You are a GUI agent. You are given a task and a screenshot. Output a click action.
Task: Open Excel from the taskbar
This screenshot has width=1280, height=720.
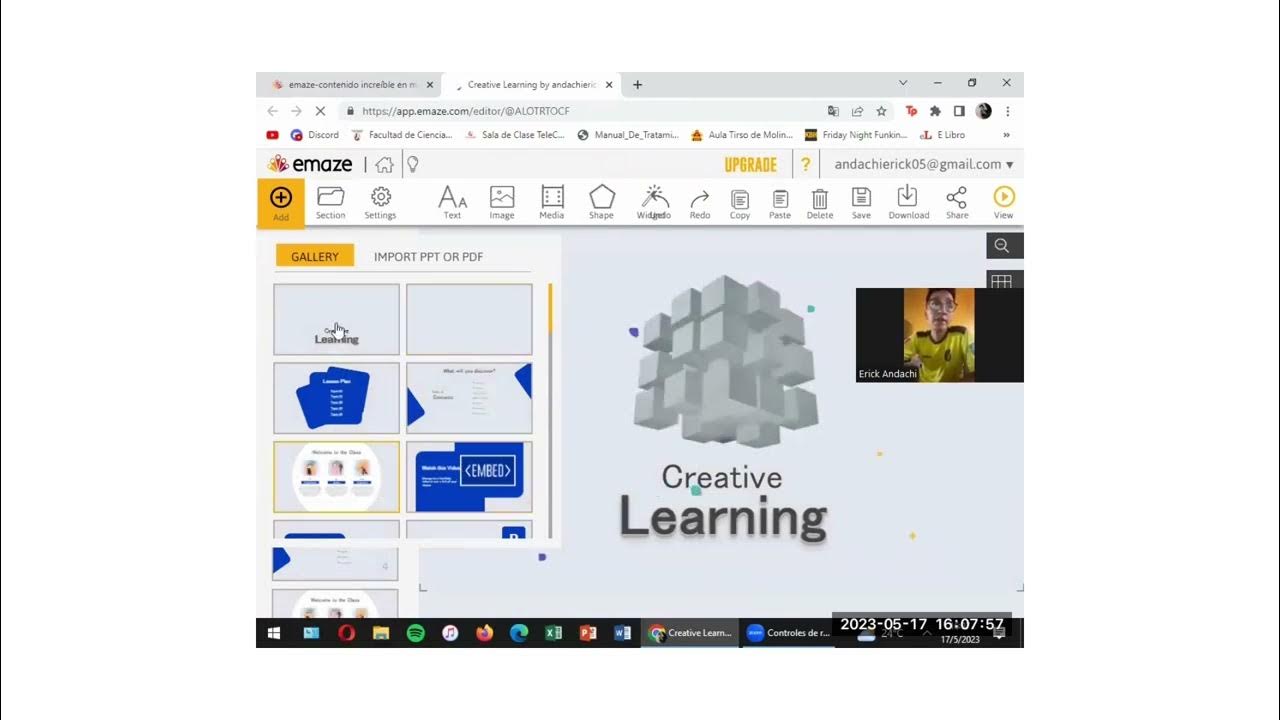(553, 633)
